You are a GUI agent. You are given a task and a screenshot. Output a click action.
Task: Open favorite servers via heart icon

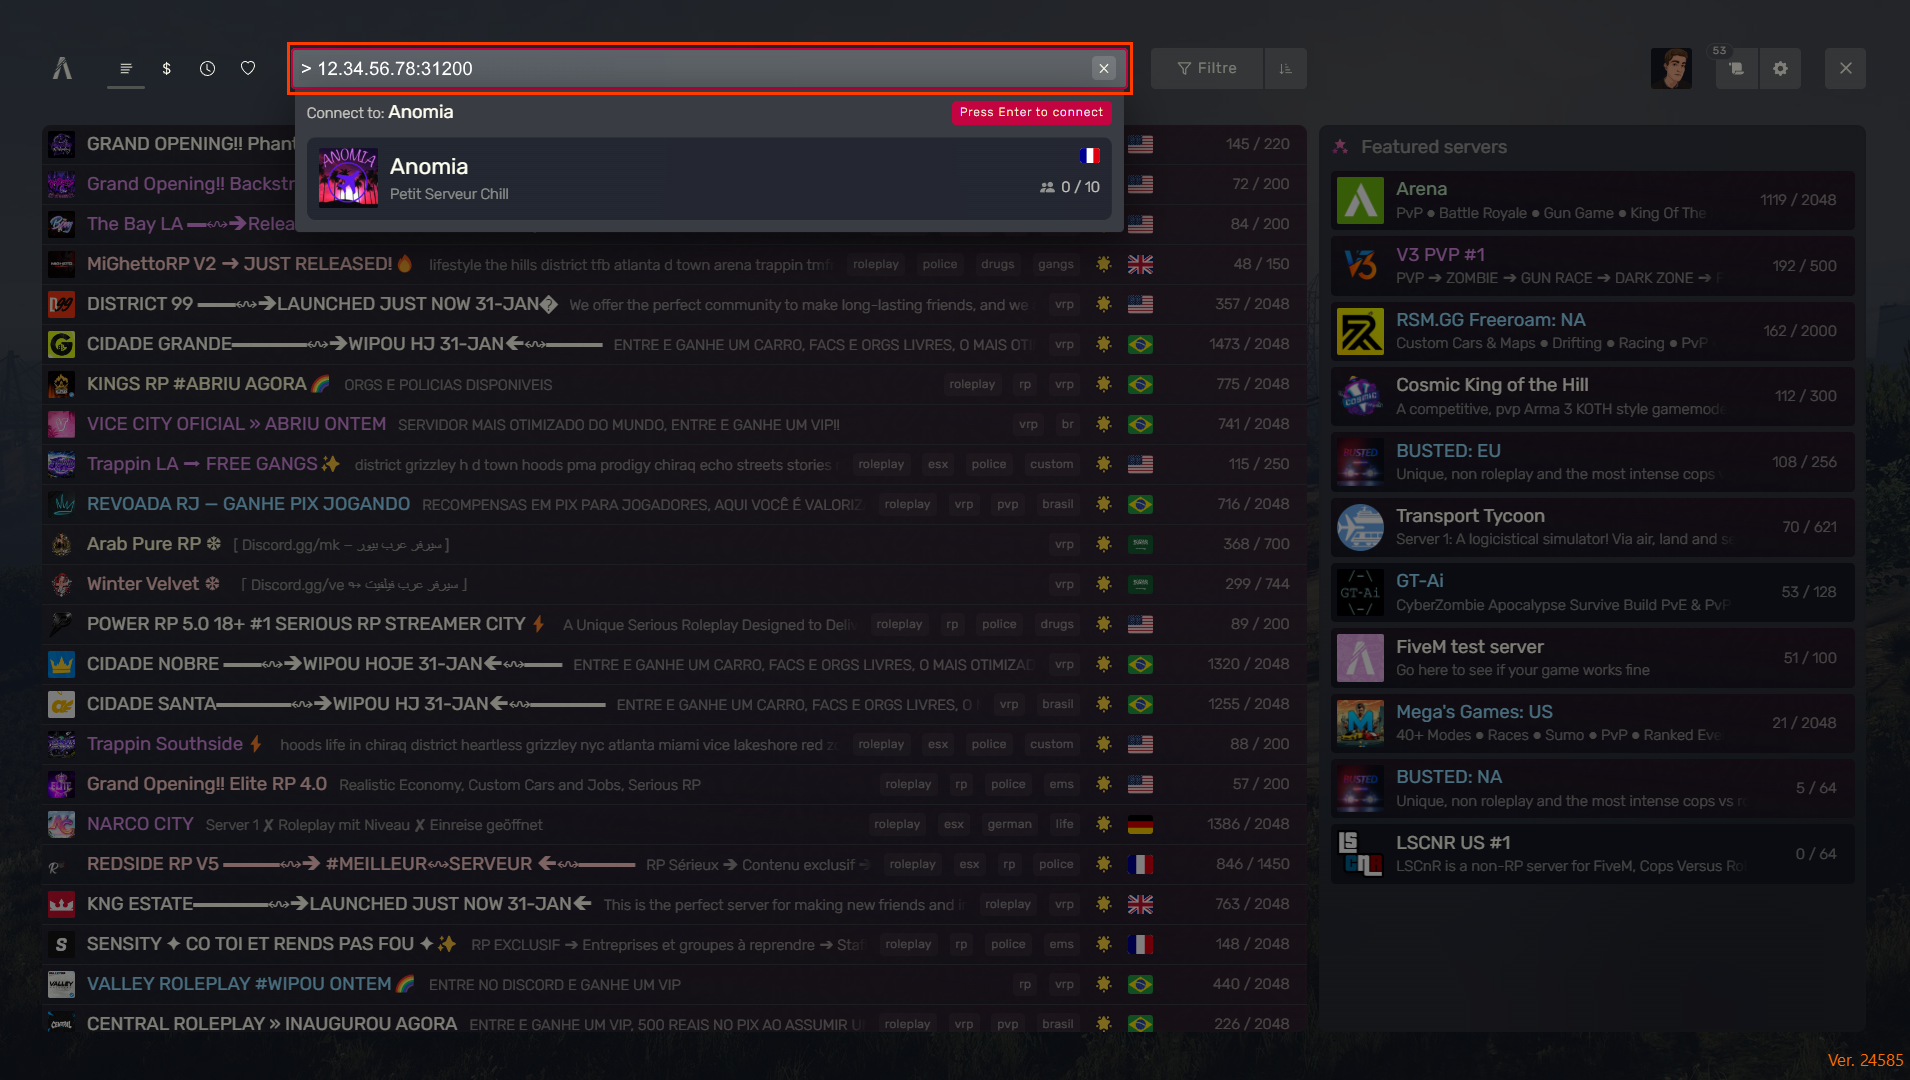[x=248, y=68]
